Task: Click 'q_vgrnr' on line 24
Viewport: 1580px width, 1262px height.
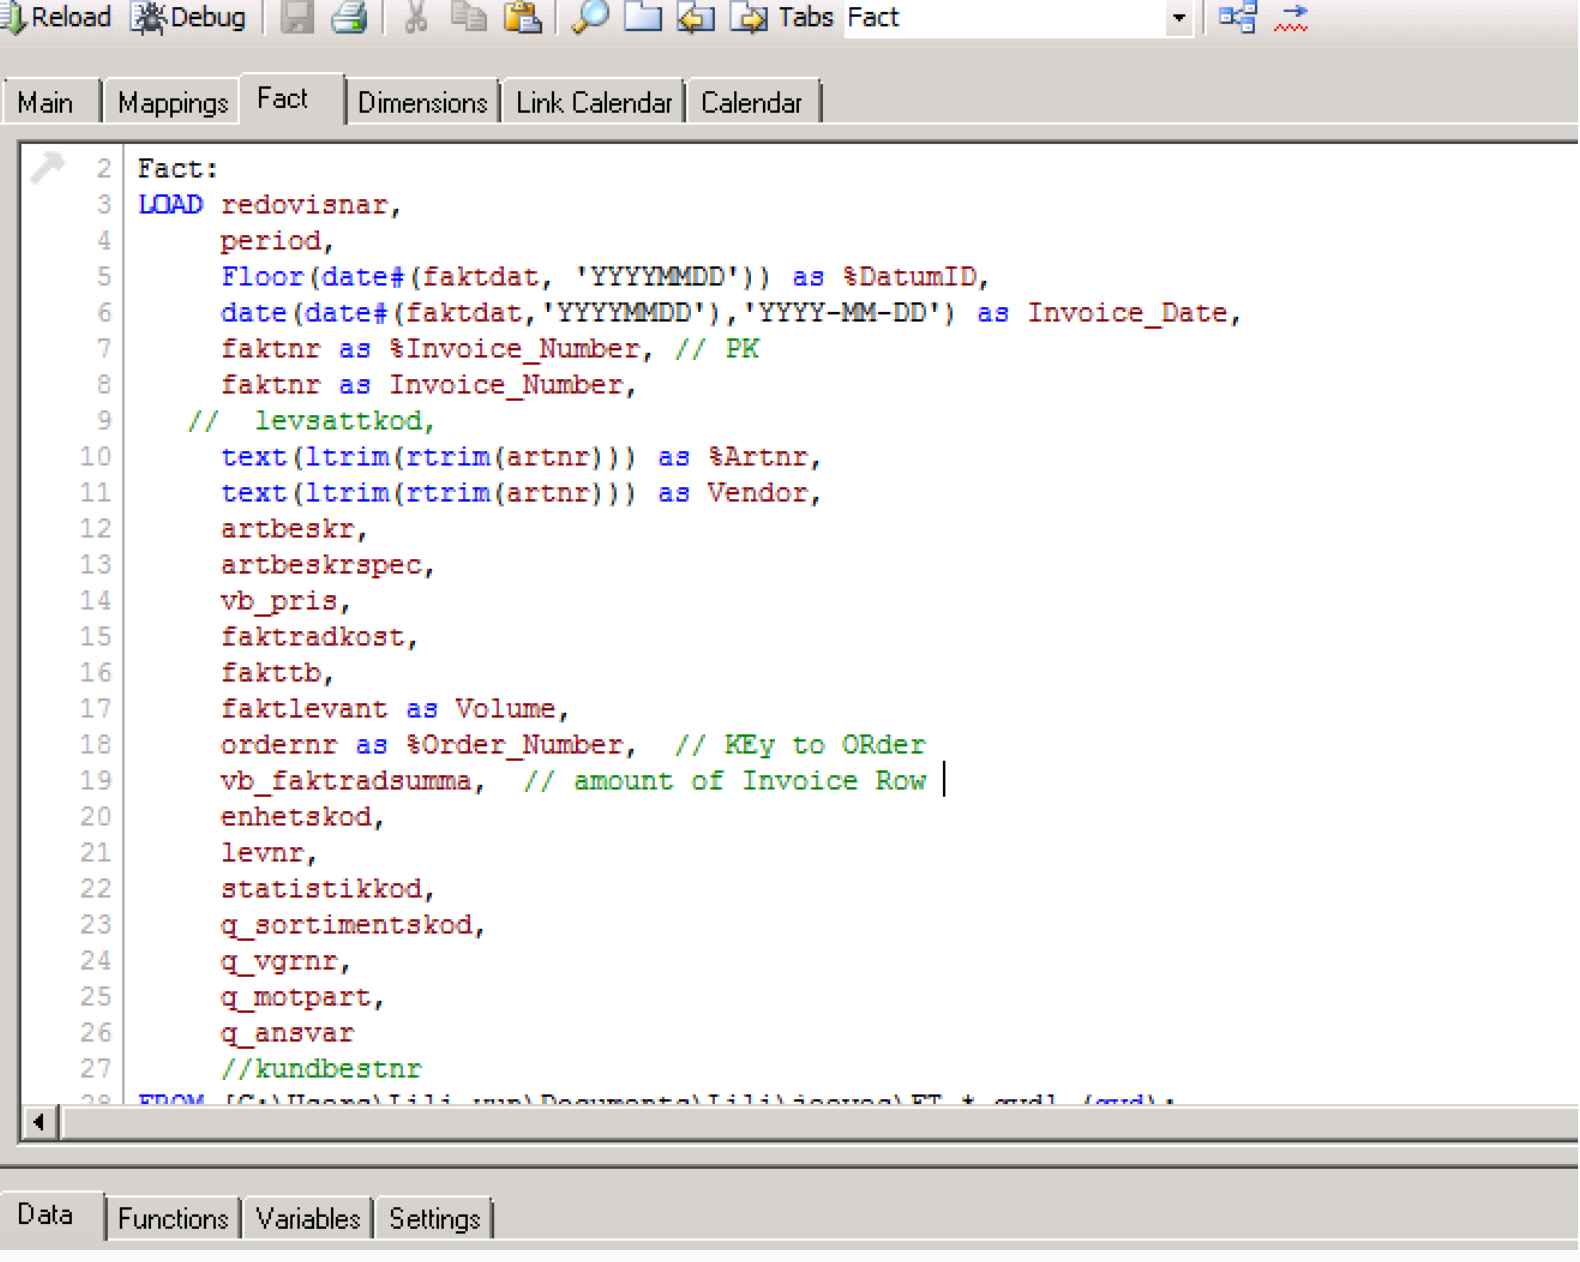Action: (279, 961)
